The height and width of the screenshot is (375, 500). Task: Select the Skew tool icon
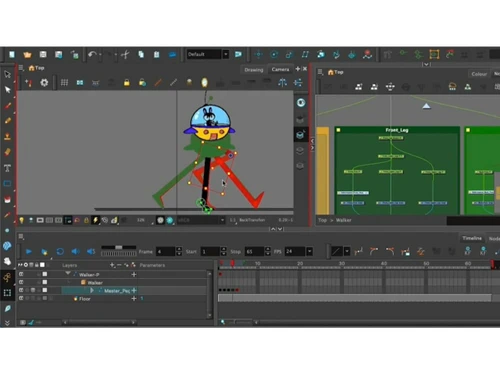click(x=305, y=54)
